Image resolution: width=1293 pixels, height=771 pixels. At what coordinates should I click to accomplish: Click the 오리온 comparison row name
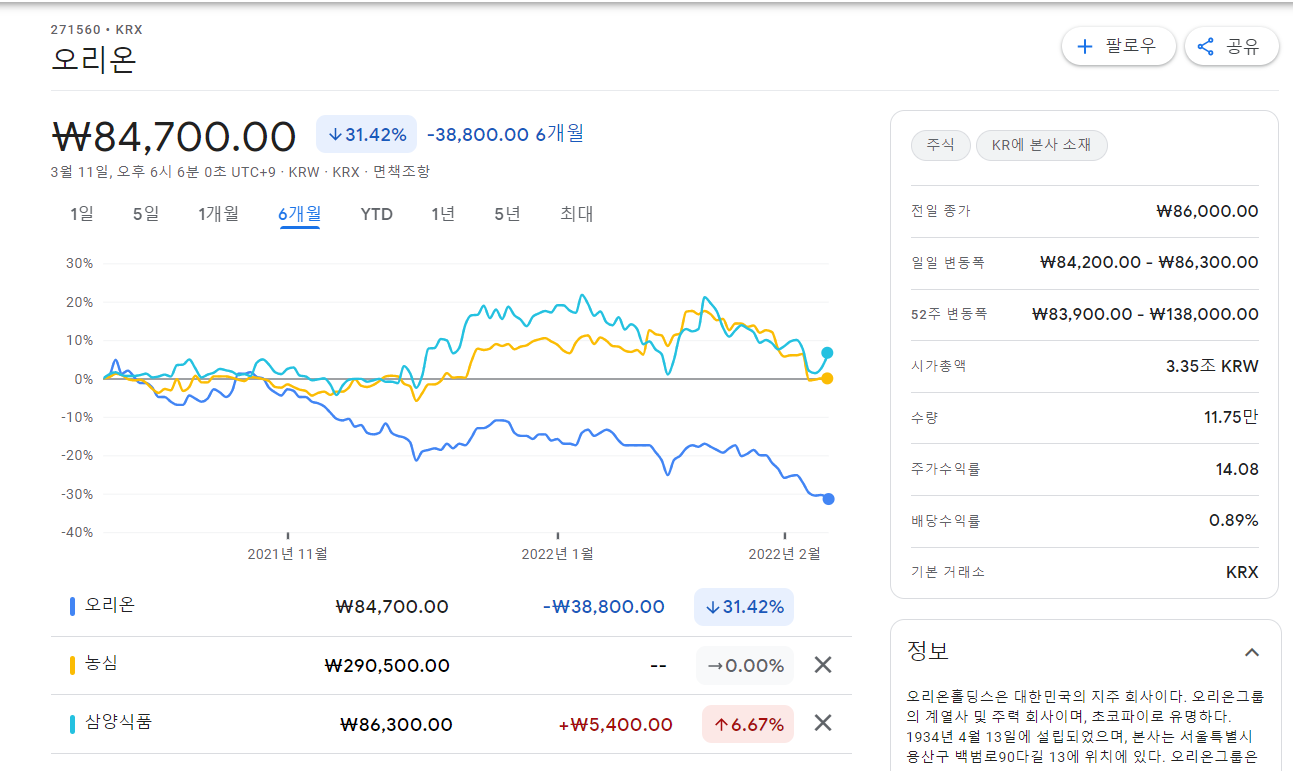pyautogui.click(x=110, y=605)
